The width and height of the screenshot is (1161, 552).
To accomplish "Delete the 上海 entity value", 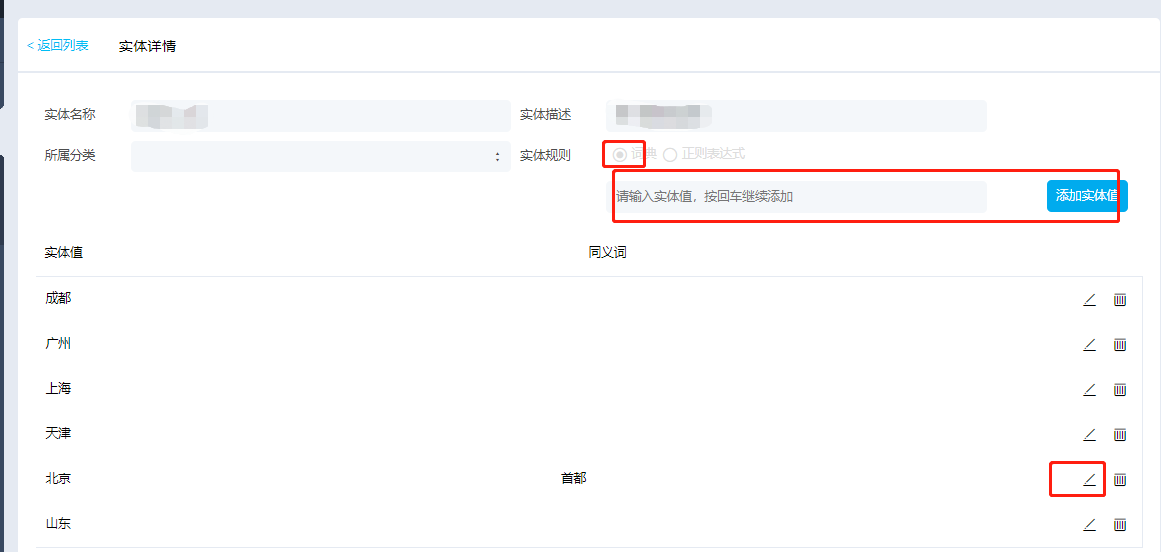I will coord(1120,389).
